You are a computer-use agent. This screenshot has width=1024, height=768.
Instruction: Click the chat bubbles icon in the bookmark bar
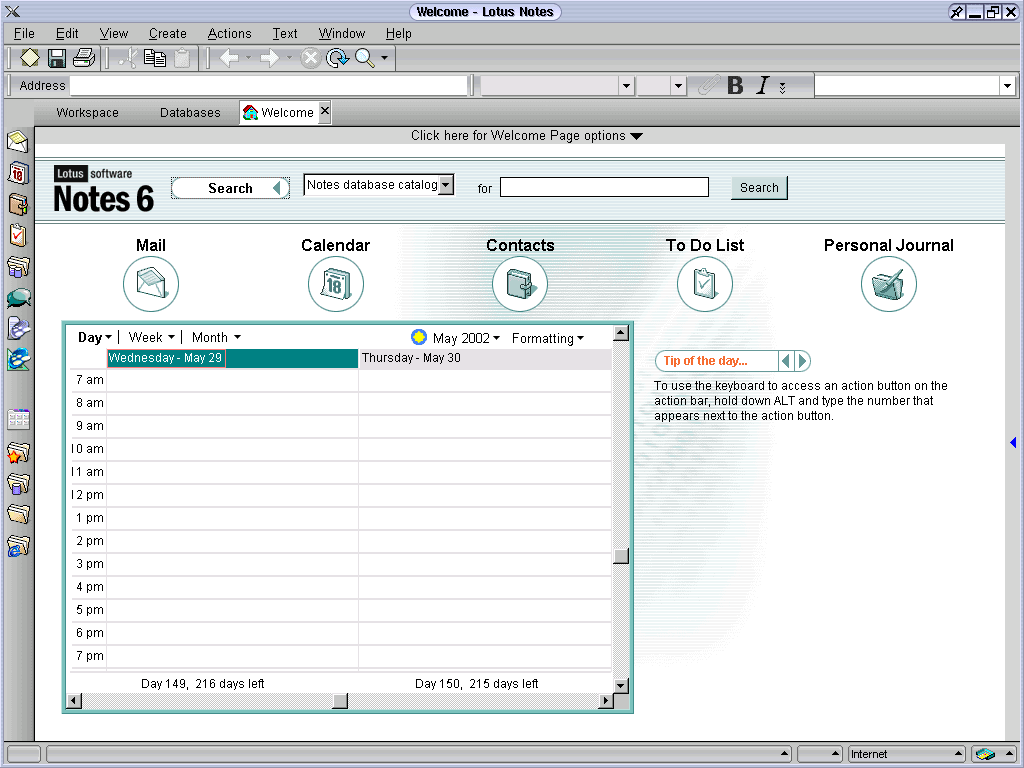(x=18, y=298)
